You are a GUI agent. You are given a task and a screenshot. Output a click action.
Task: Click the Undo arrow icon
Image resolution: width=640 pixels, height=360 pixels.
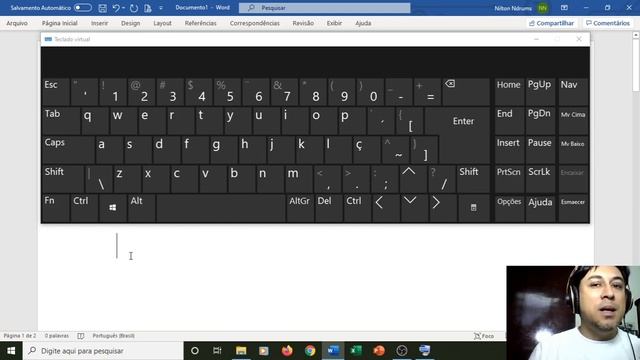click(116, 8)
